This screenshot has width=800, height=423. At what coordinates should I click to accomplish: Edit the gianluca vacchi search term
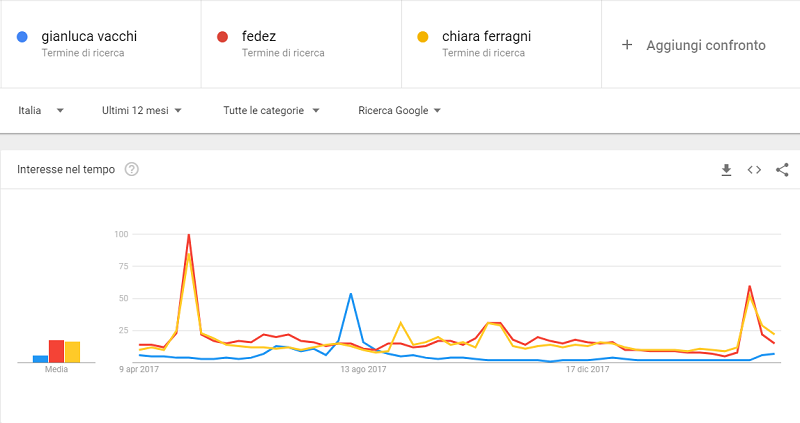(x=89, y=36)
